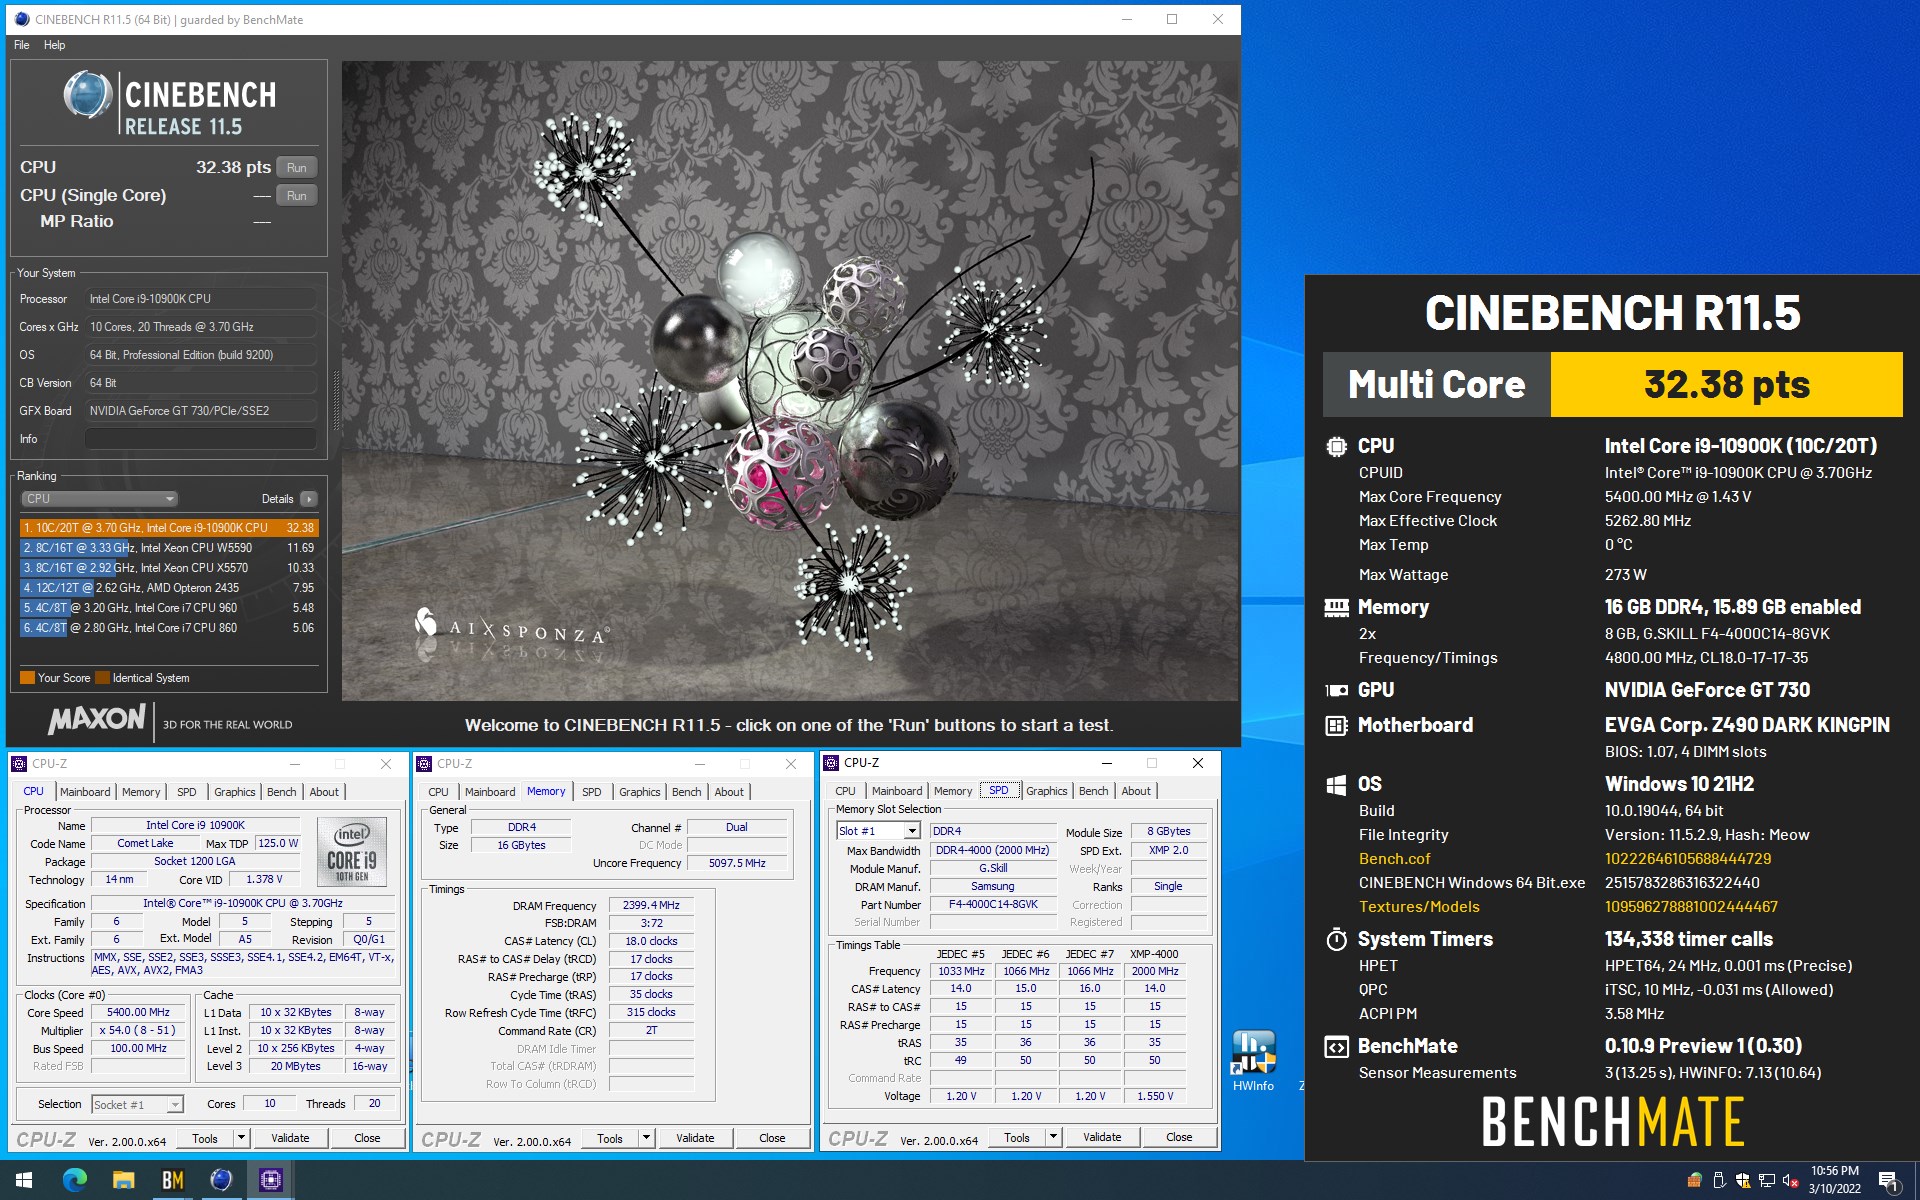Run the Cinebench CPU multi-core test
This screenshot has width=1920, height=1200.
[x=297, y=167]
